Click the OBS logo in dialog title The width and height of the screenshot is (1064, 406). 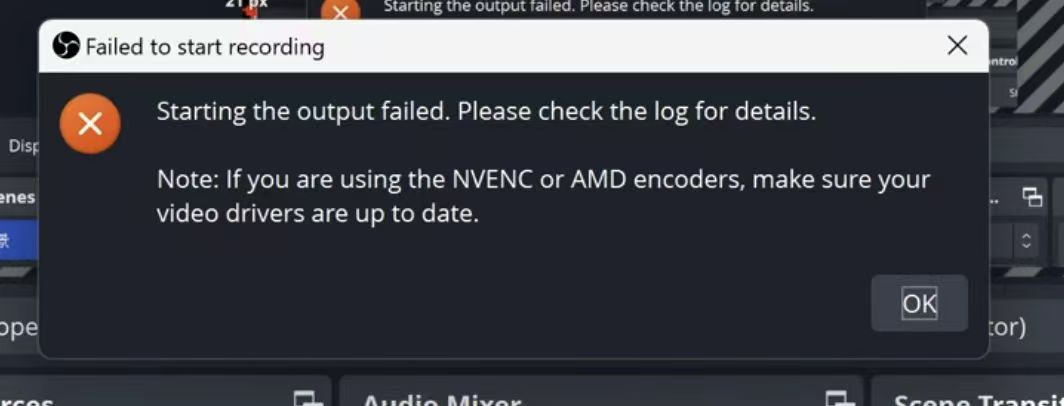click(66, 46)
